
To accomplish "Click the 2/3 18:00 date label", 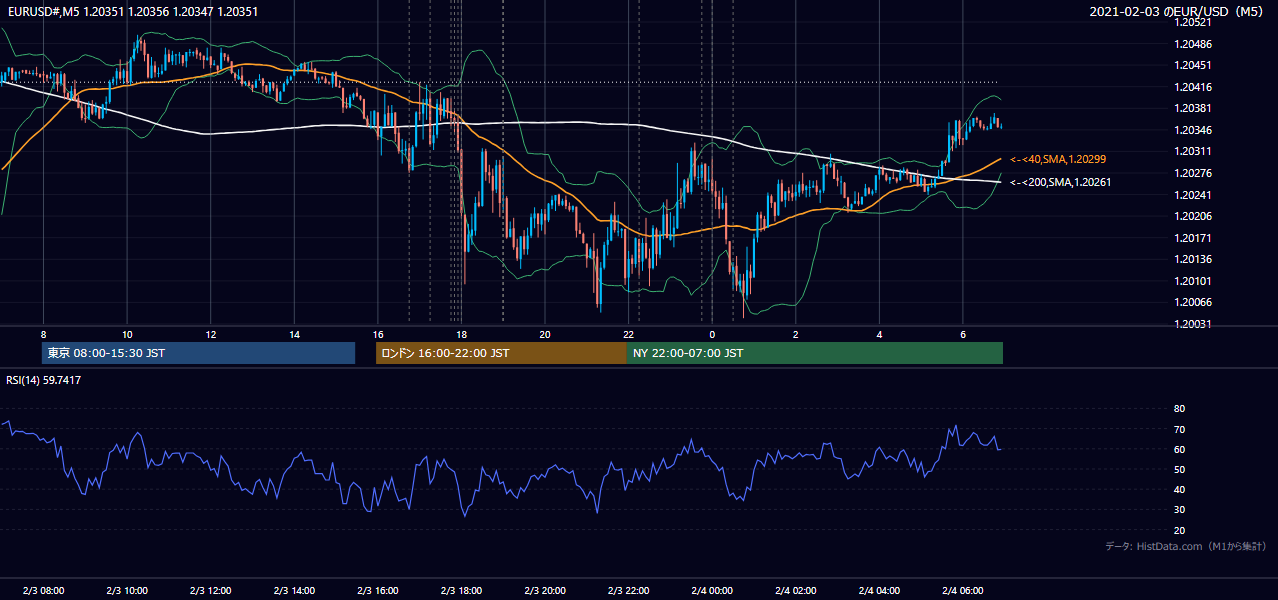I will click(x=462, y=591).
